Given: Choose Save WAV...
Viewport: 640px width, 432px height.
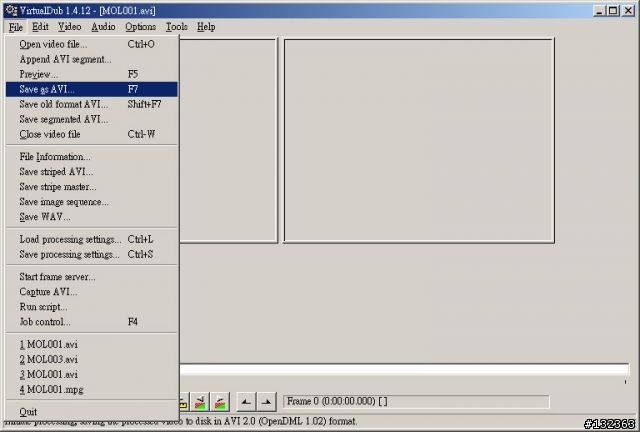Looking at the screenshot, I should (92, 217).
